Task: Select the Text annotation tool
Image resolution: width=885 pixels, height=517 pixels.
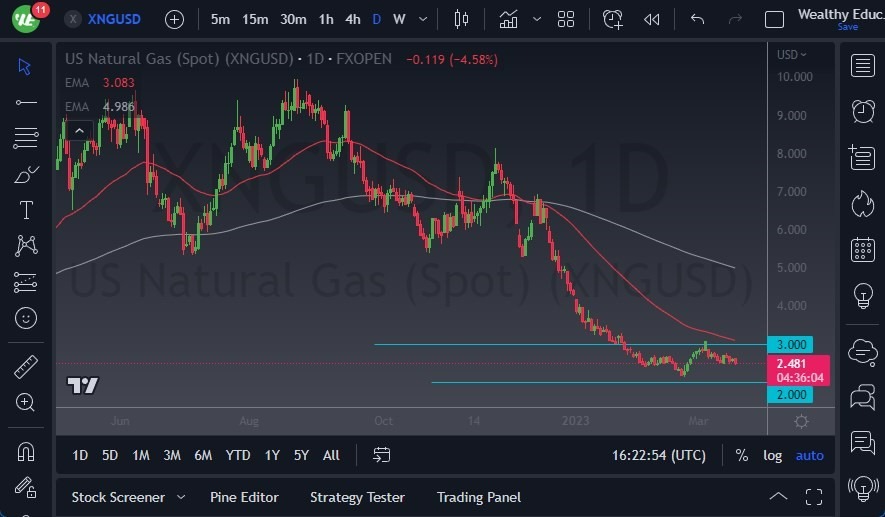Action: [x=26, y=210]
